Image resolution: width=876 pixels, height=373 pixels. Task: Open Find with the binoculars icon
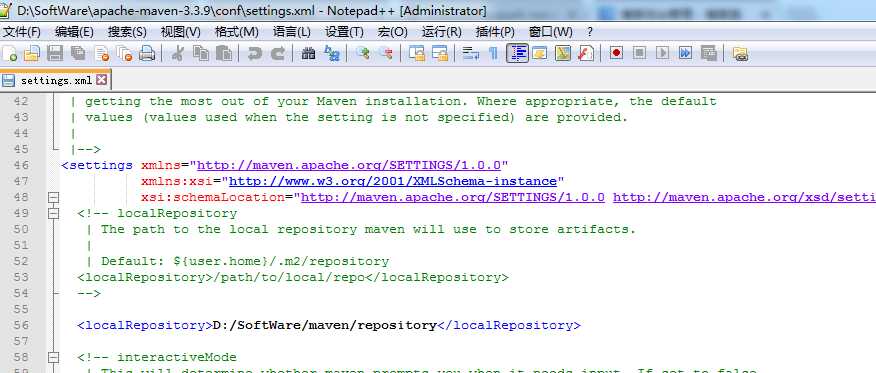pos(308,54)
